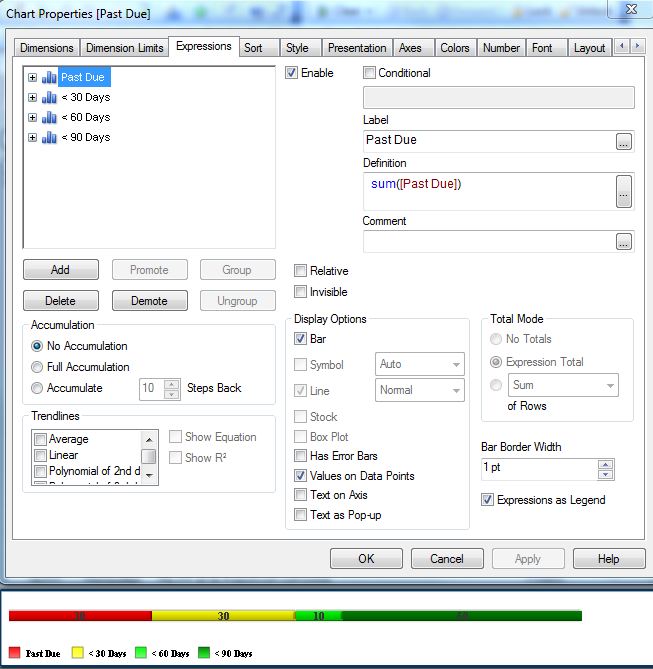This screenshot has width=653, height=669.
Task: Open Help for chart properties
Action: click(x=609, y=559)
